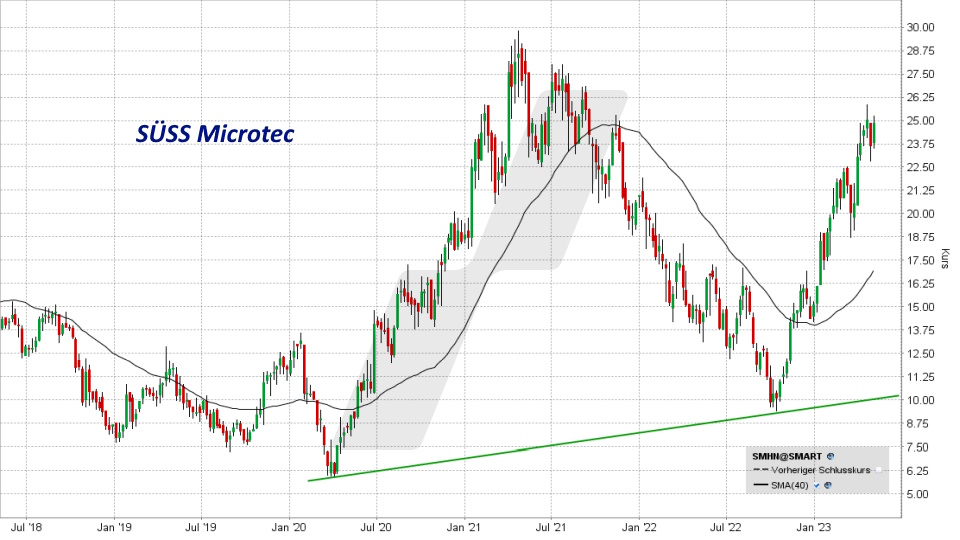Click the 30.00 price axis label
Viewport: 960px width, 540px height.
(920, 28)
